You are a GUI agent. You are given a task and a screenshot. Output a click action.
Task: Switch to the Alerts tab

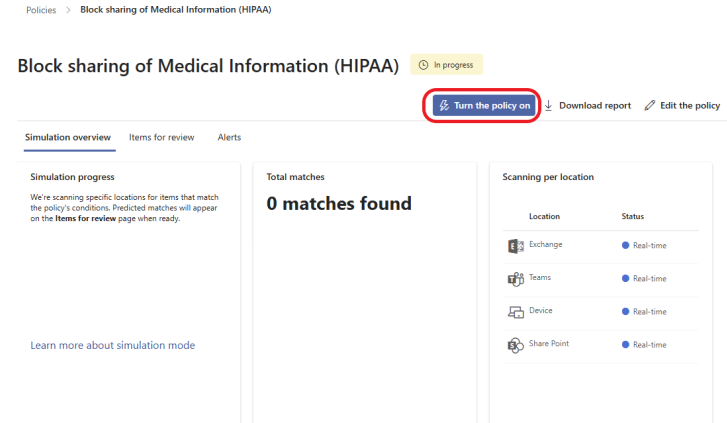tap(229, 137)
